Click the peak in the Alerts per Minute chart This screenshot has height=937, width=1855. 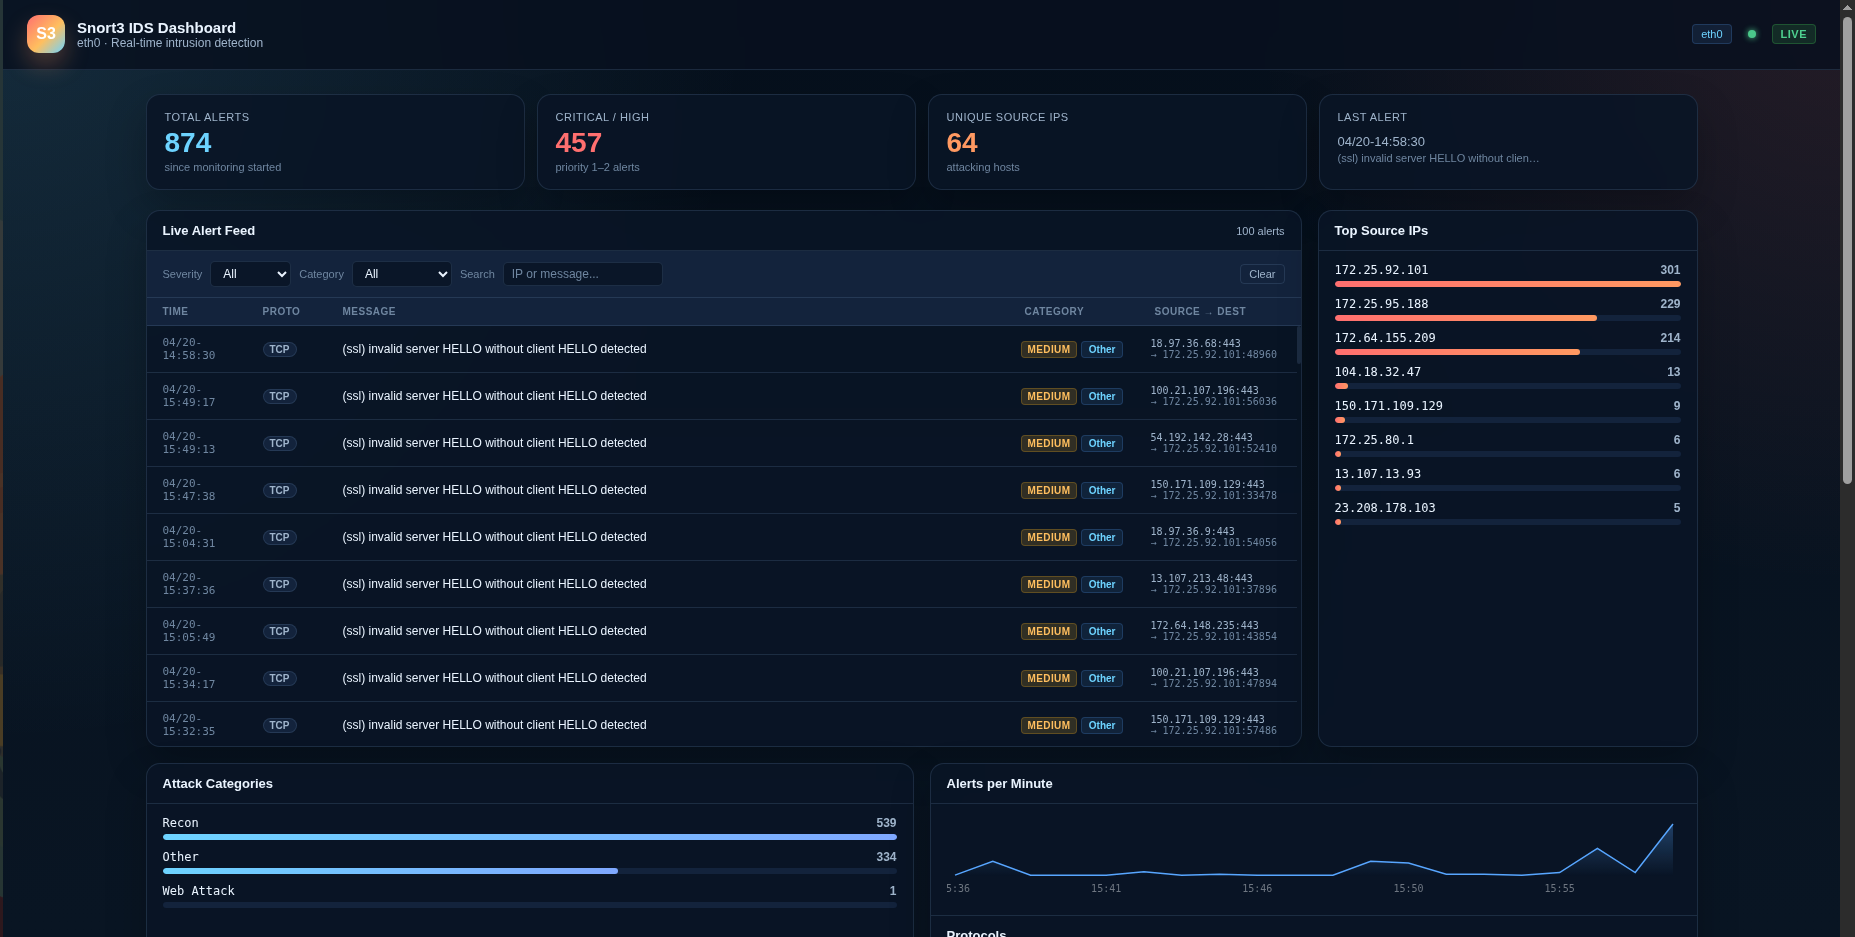(x=1671, y=826)
